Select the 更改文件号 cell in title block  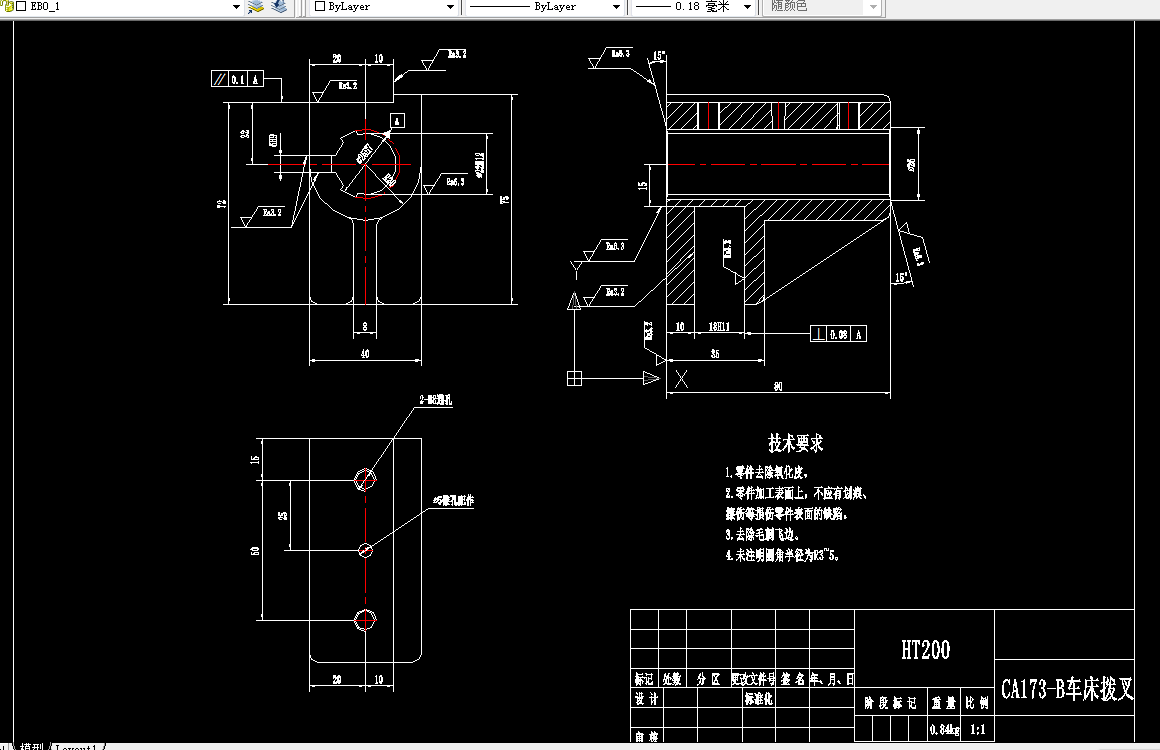pos(753,679)
